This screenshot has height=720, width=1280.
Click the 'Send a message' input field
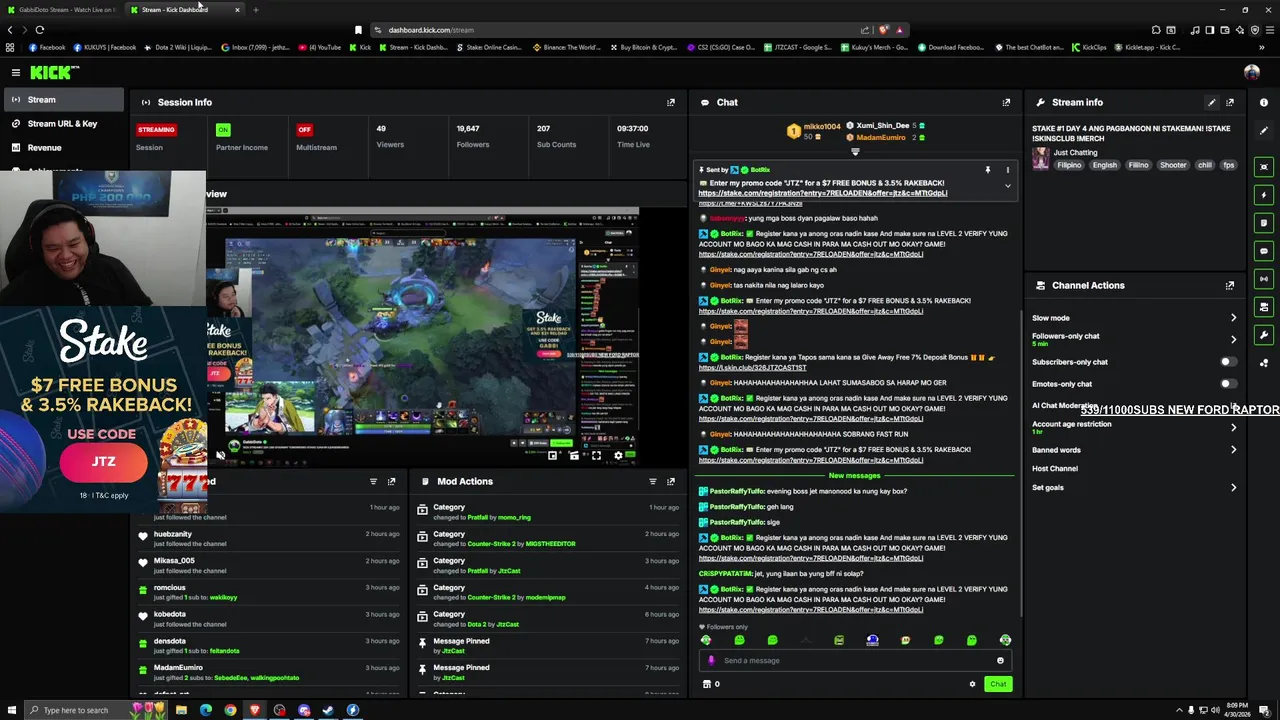(855, 660)
